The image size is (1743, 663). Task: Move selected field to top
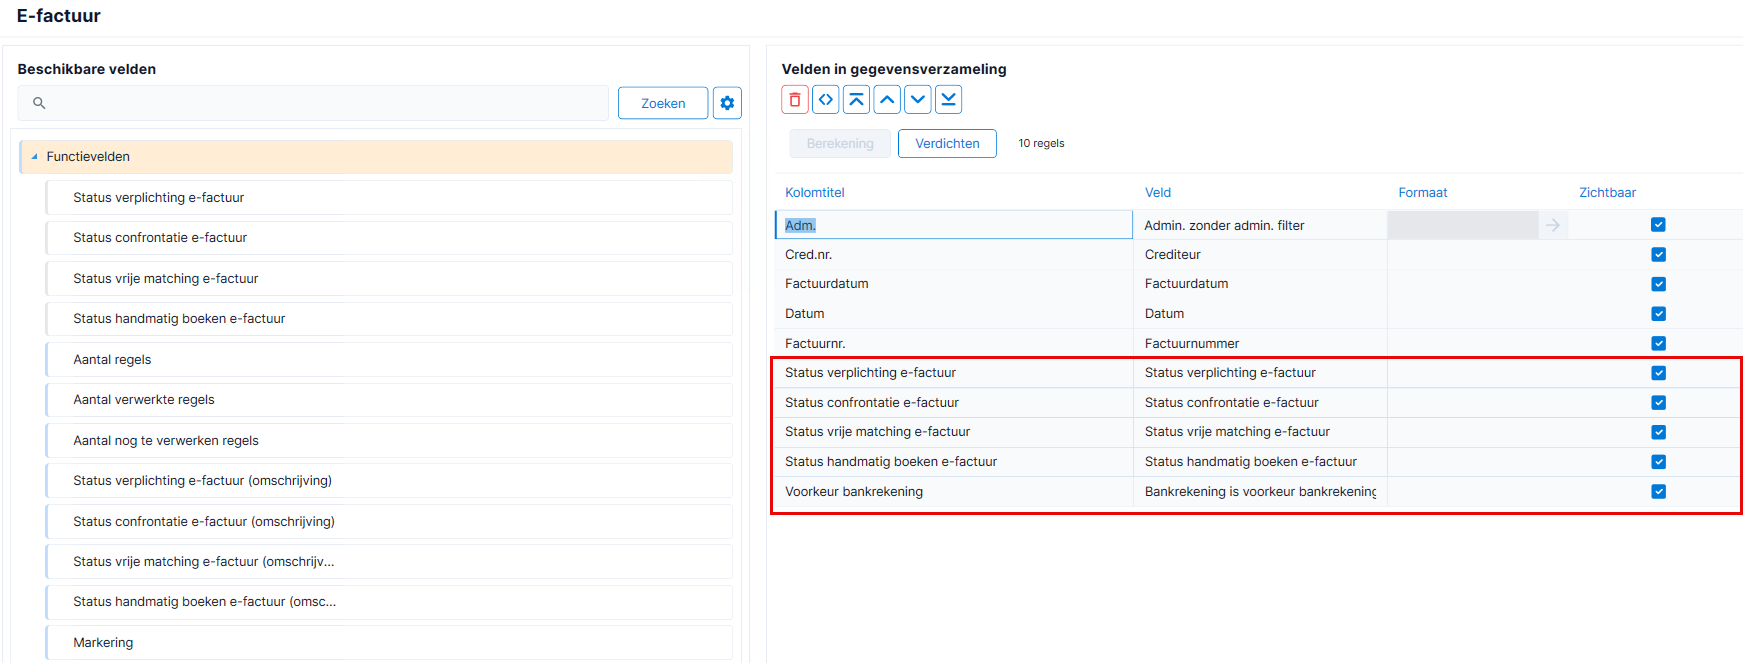(857, 100)
